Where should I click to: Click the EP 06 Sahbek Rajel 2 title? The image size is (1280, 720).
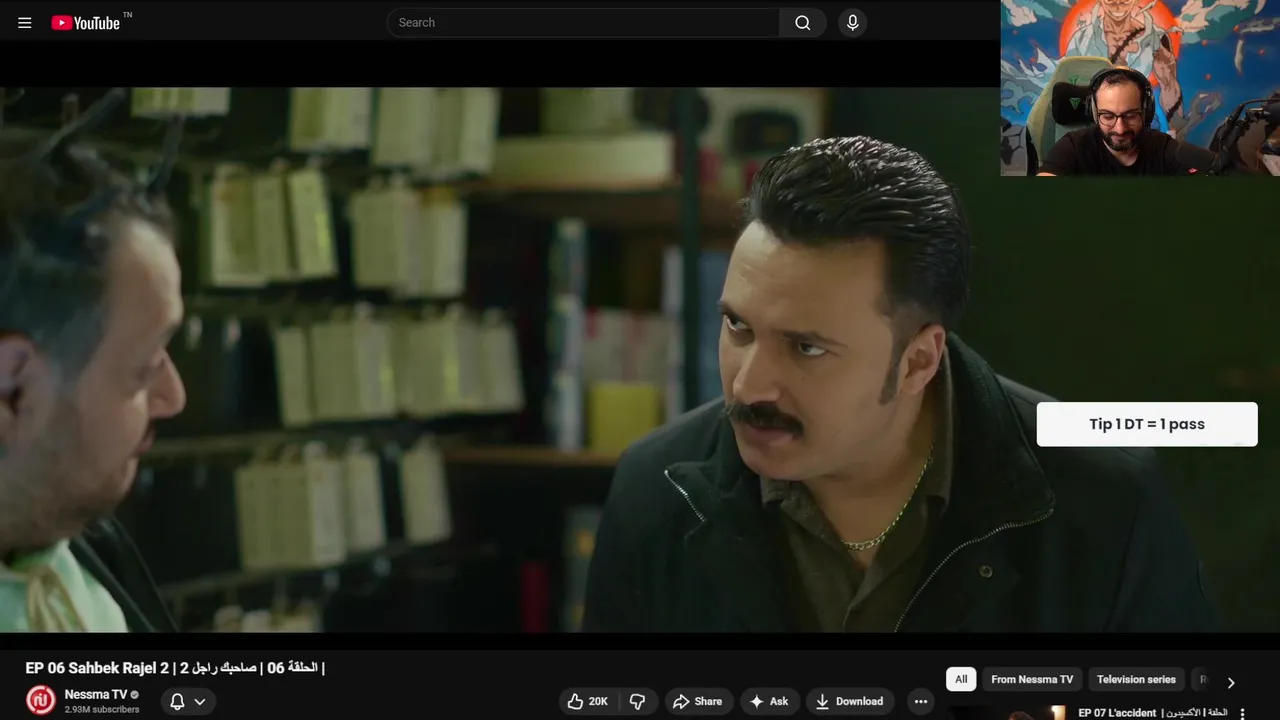[175, 668]
